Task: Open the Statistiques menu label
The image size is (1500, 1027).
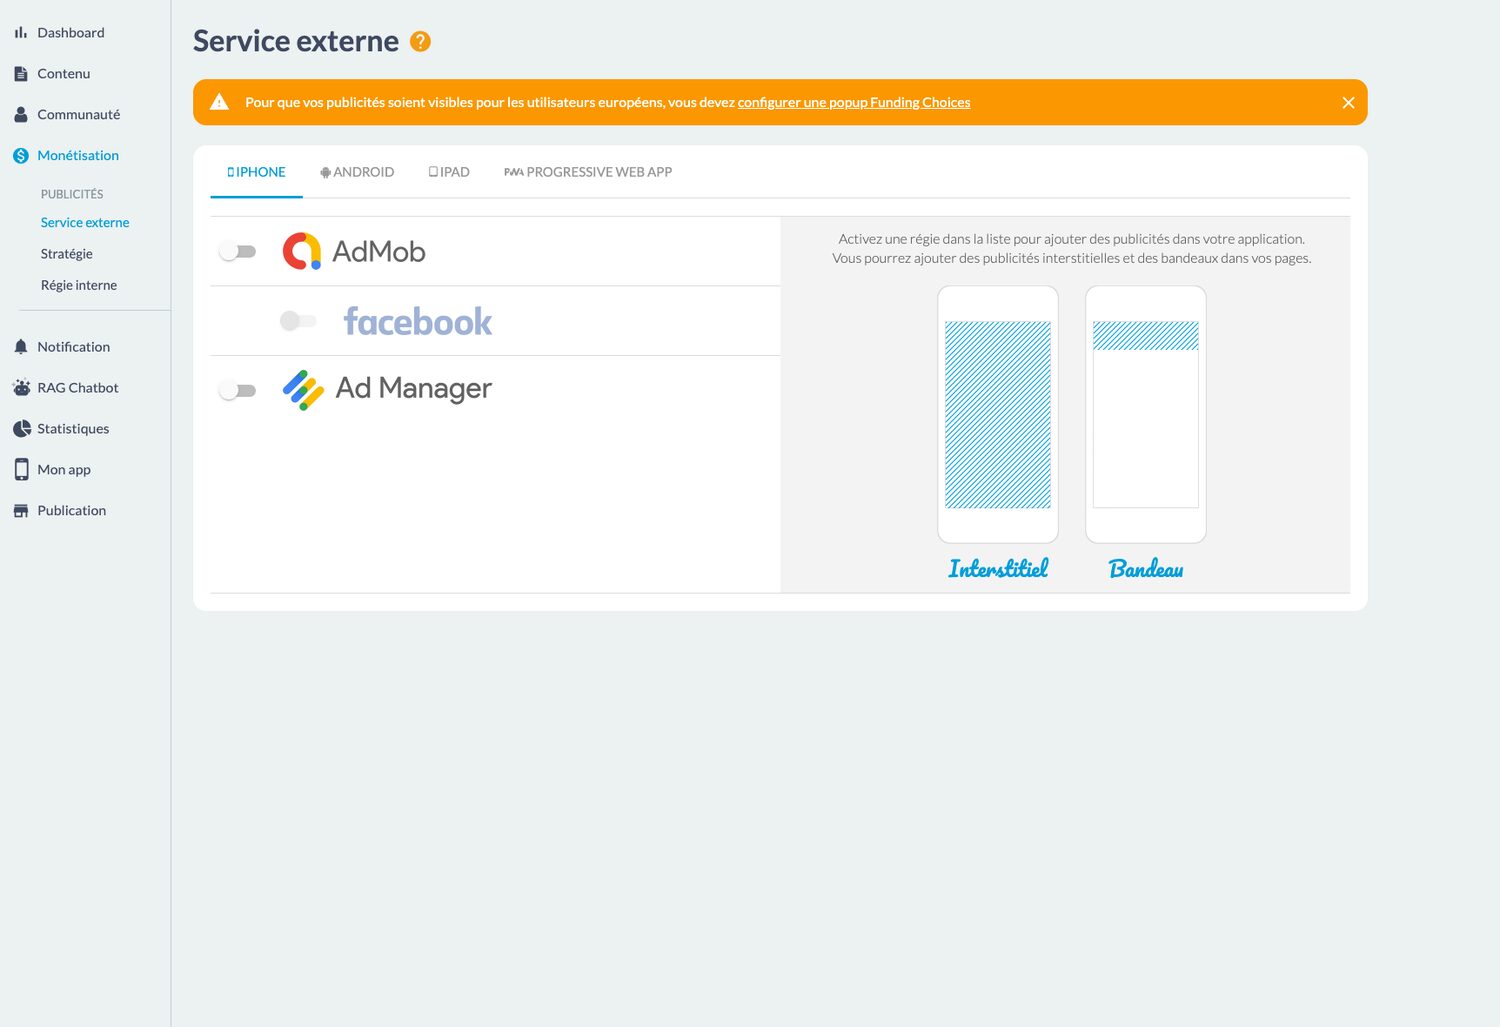Action: [73, 429]
